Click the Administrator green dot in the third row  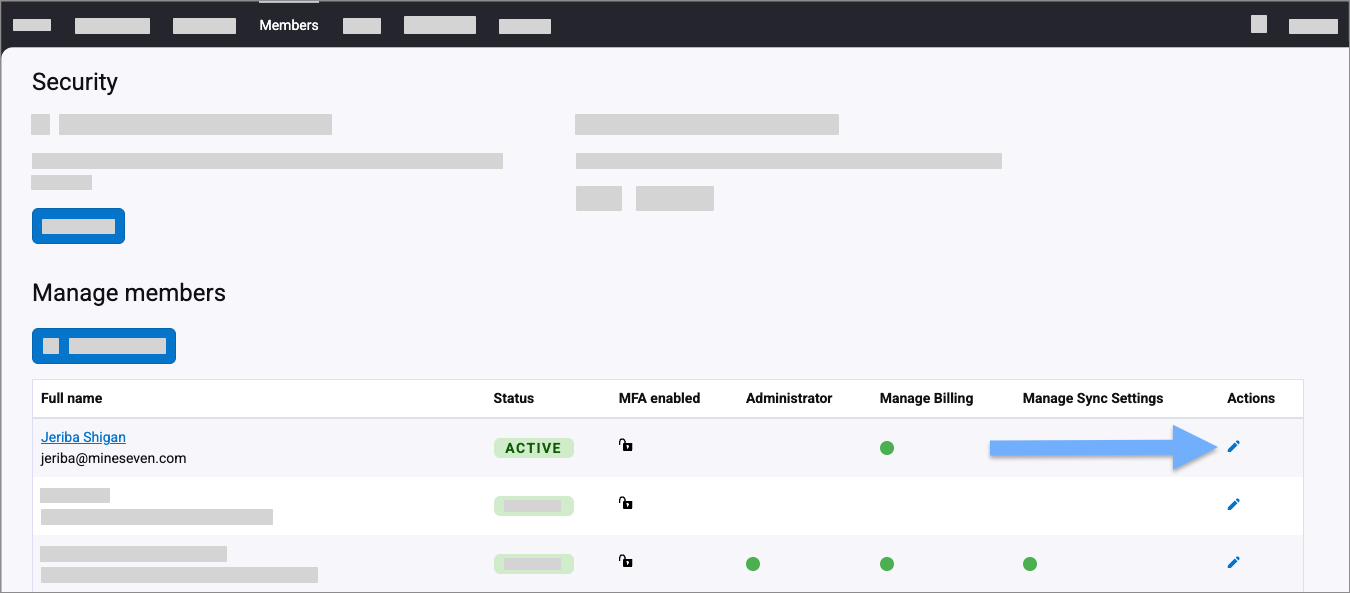753,564
